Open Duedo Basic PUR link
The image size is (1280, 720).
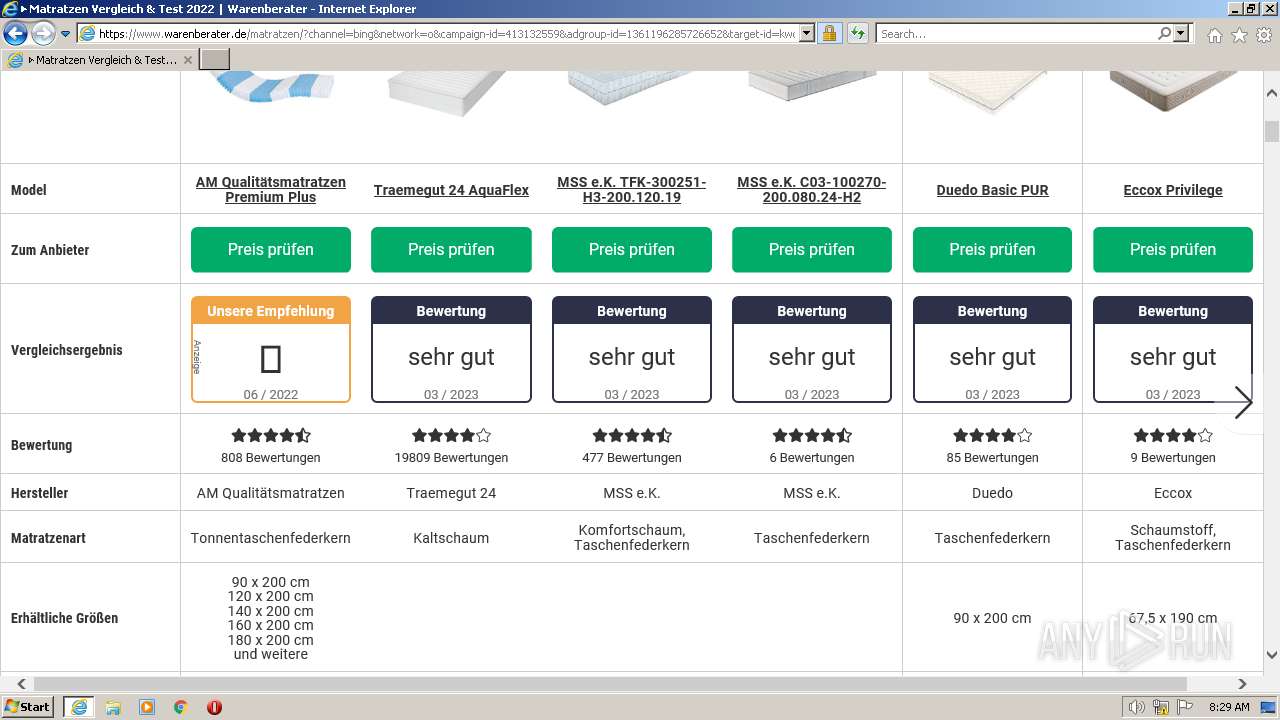992,190
